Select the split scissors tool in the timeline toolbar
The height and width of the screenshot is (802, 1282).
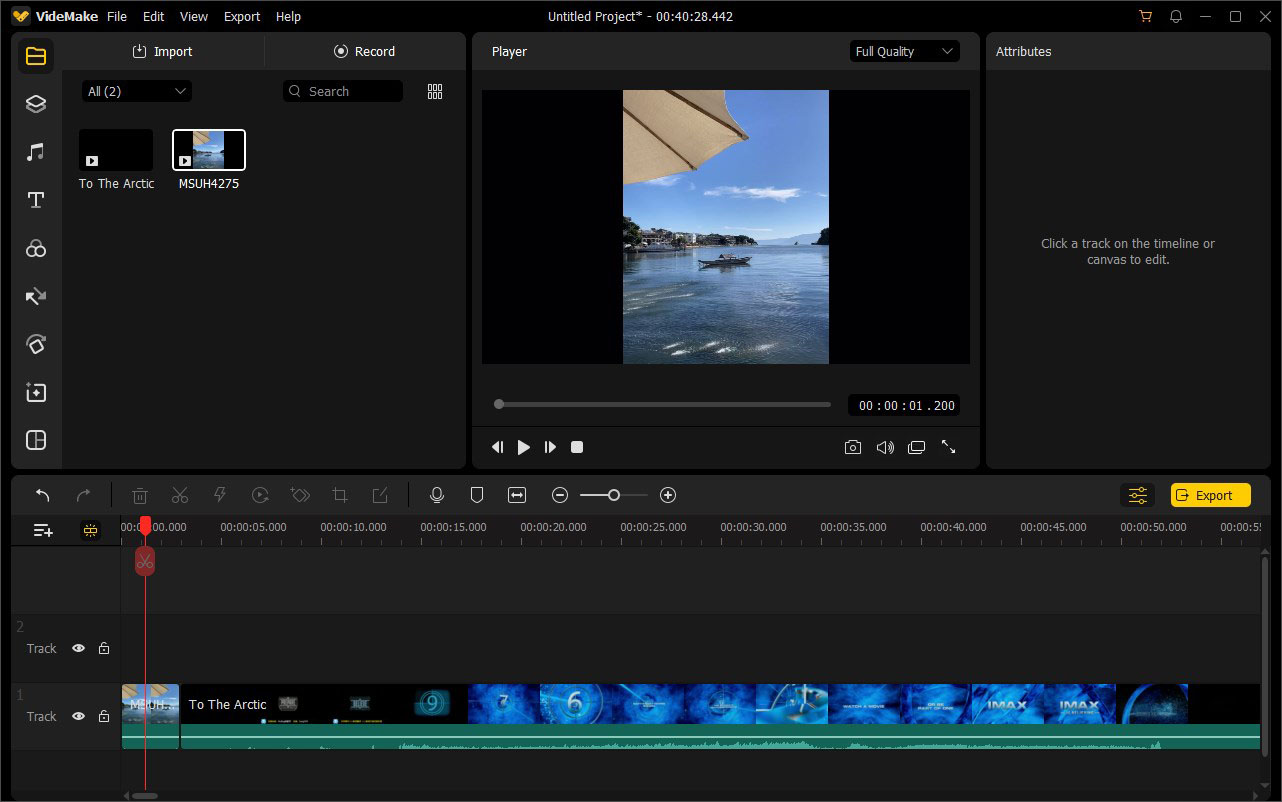[x=180, y=494]
